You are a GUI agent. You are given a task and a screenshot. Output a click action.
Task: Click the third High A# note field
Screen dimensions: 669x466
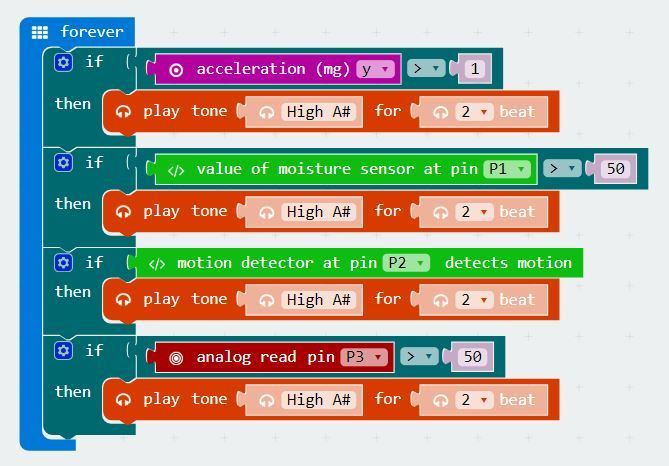(318, 300)
